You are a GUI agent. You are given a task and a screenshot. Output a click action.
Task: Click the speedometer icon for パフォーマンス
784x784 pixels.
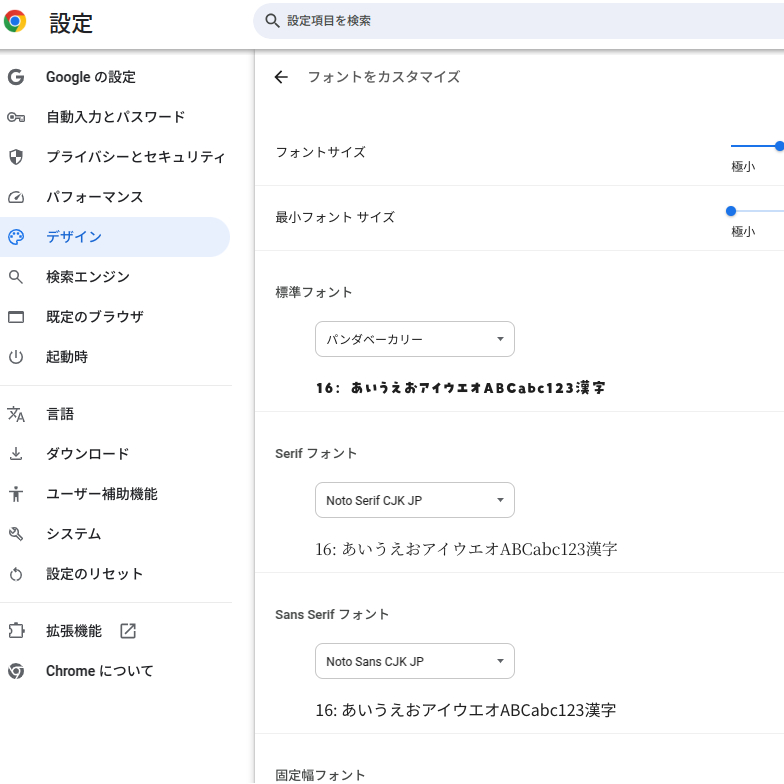15,197
